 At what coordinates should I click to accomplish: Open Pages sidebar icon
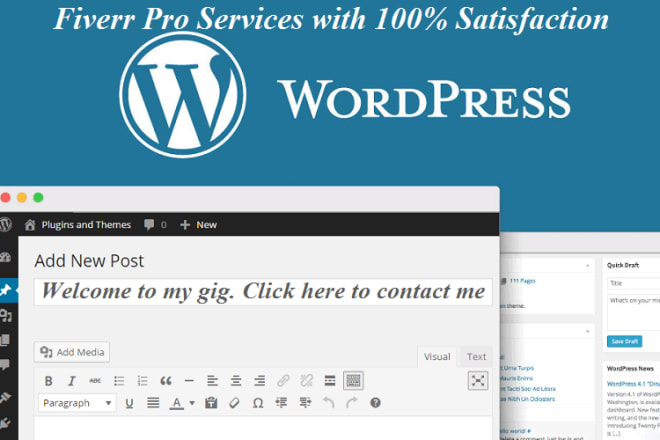(x=5, y=340)
